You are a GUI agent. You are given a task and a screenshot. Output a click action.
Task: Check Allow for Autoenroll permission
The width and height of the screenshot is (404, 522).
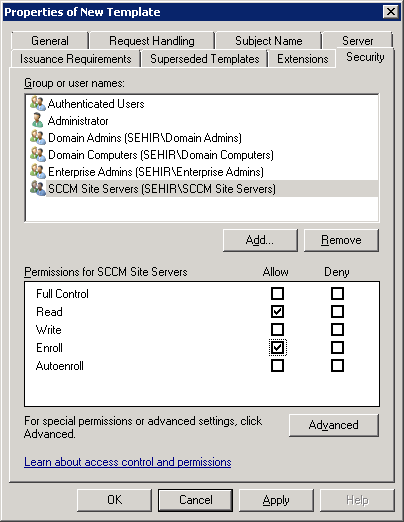coord(277,366)
